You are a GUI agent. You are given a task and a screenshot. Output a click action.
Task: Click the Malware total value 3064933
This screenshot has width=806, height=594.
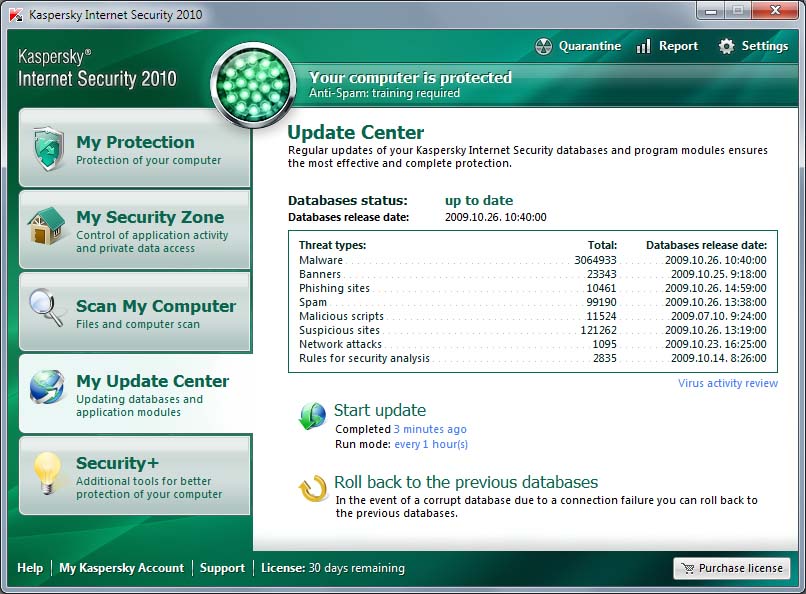click(595, 260)
